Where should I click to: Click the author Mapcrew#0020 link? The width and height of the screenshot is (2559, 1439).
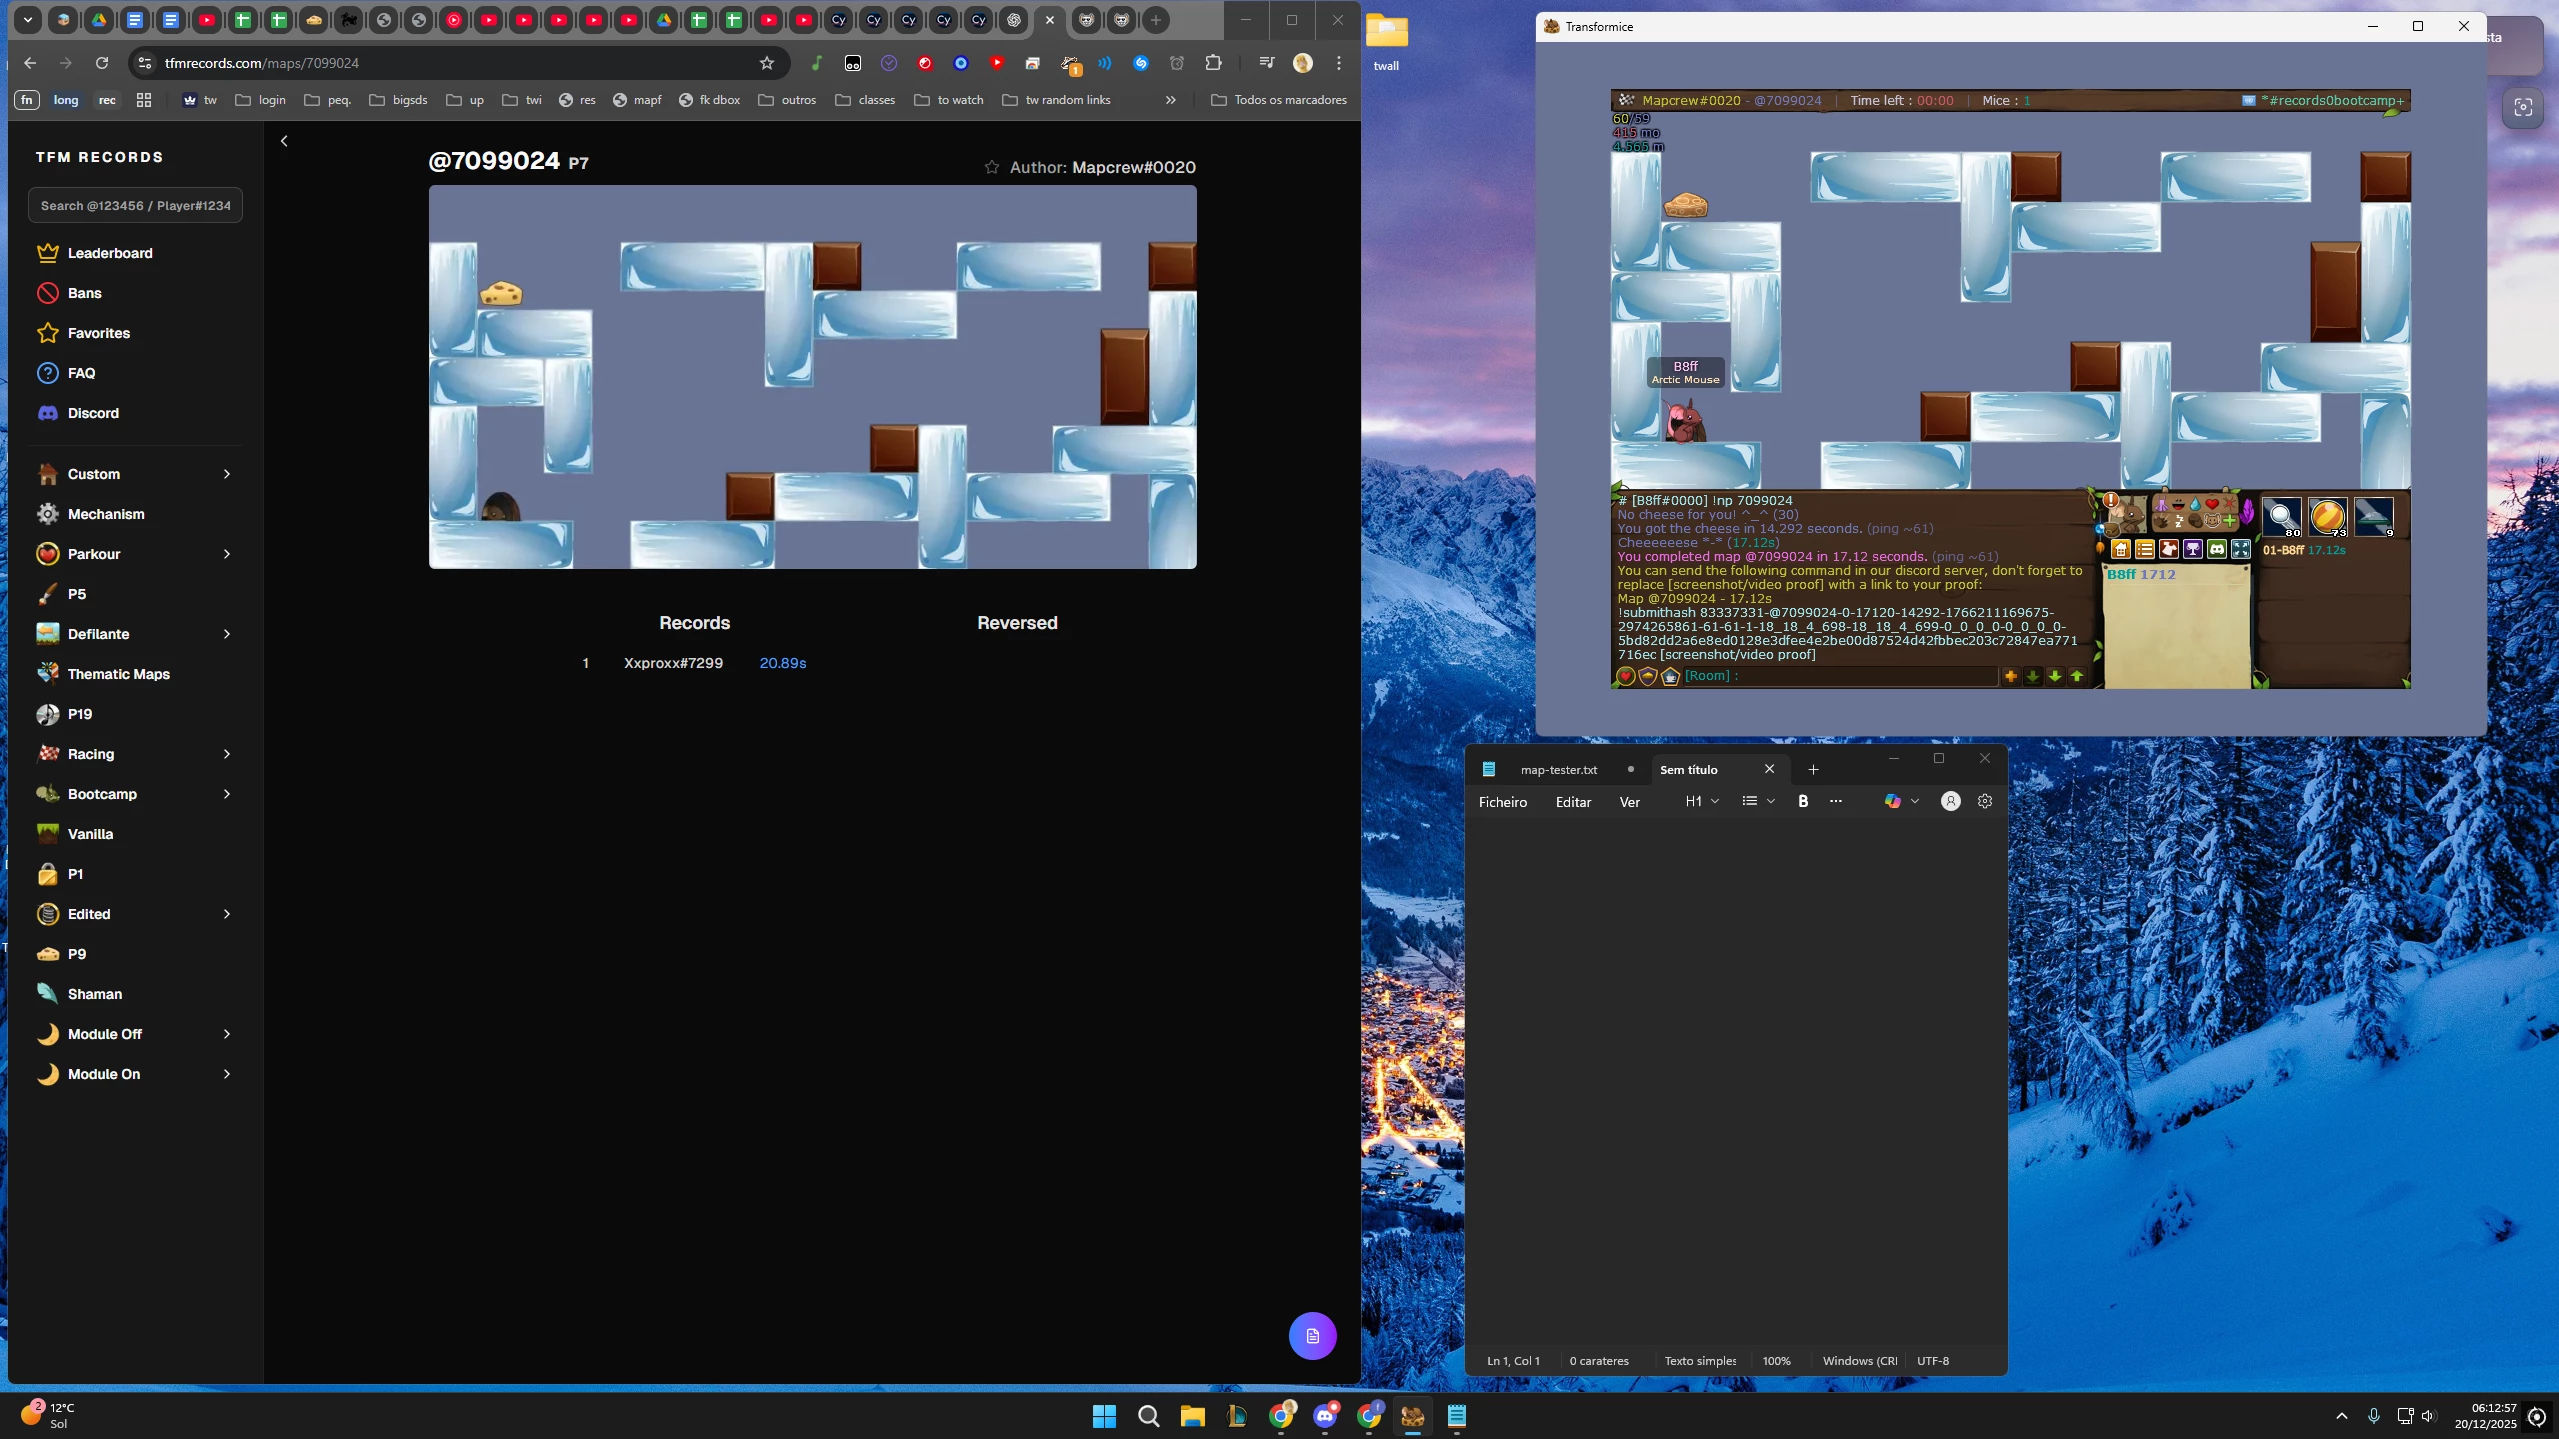[1134, 167]
